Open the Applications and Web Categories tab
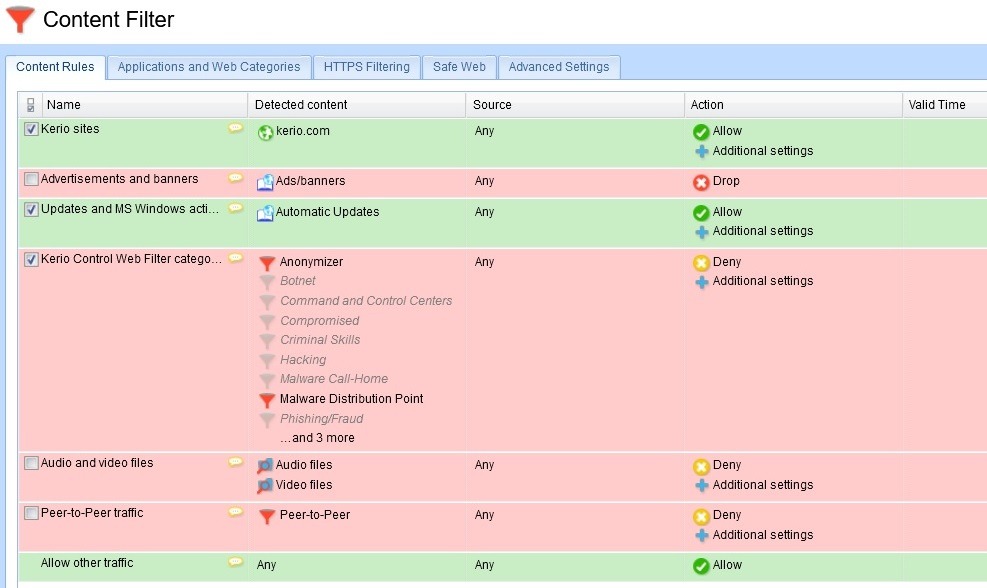The height and width of the screenshot is (588, 987). [209, 67]
